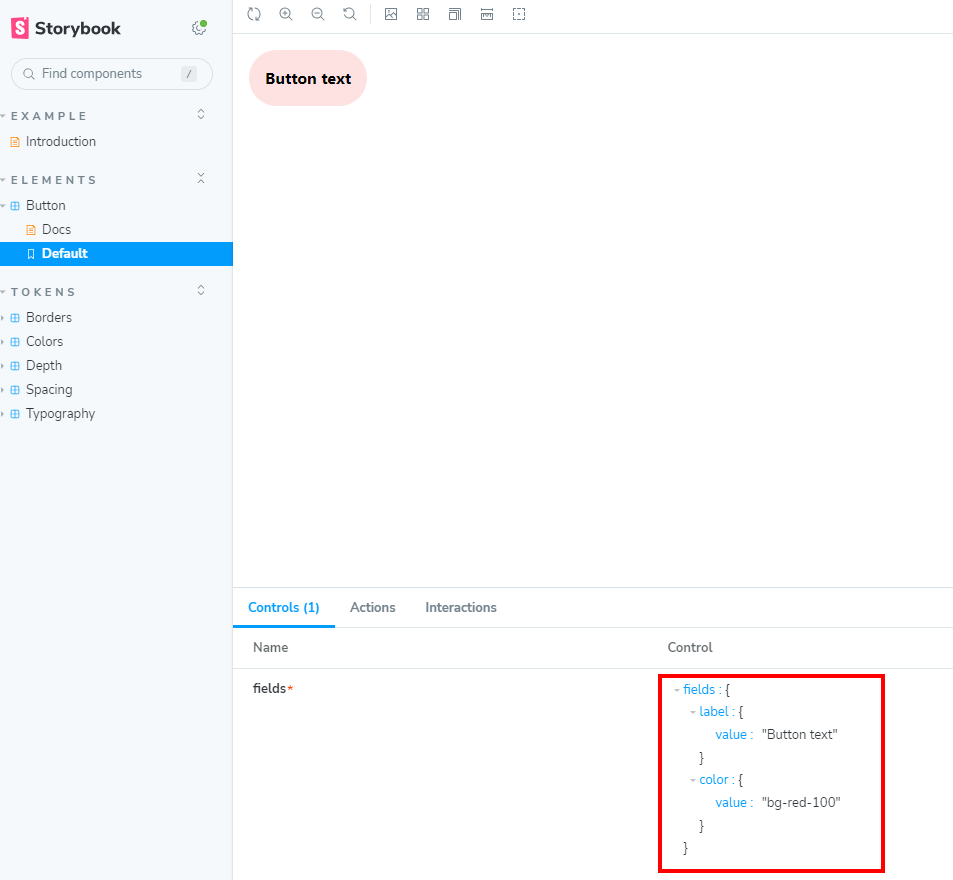
Task: Toggle the outline display tool
Action: tap(519, 14)
